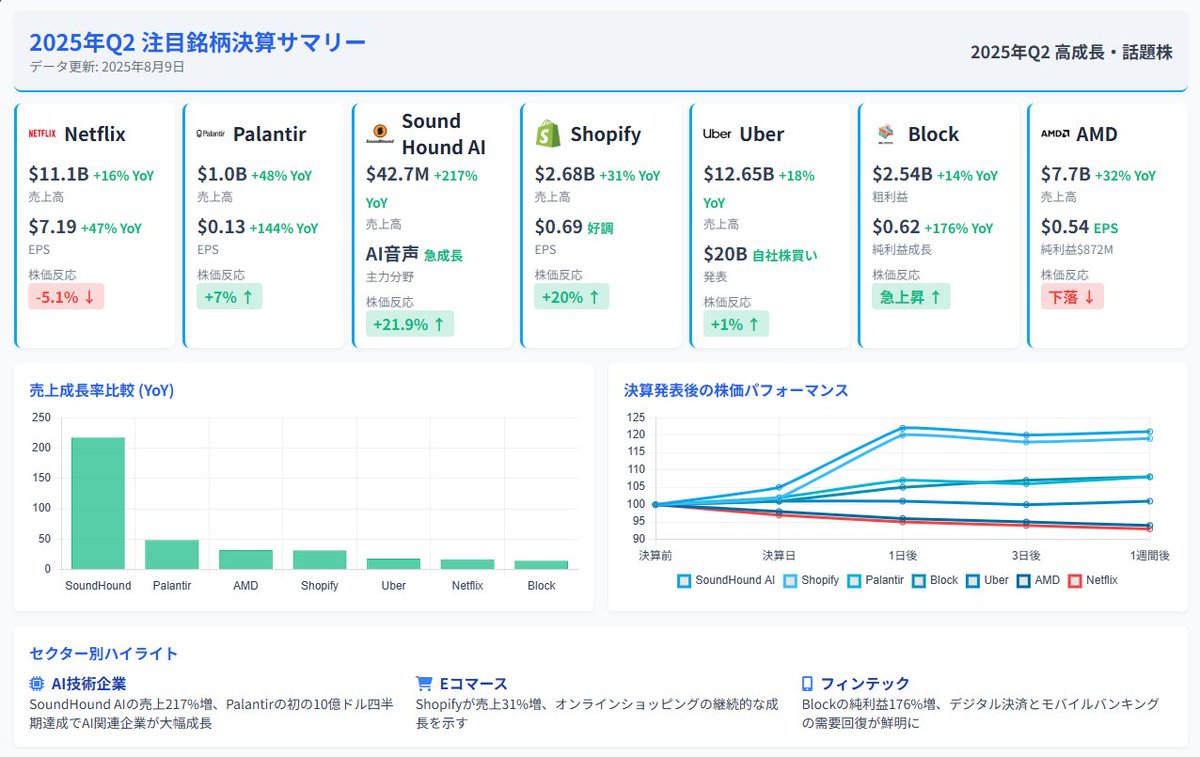Click the Shopify bag logo
1200x757 pixels.
tap(548, 134)
